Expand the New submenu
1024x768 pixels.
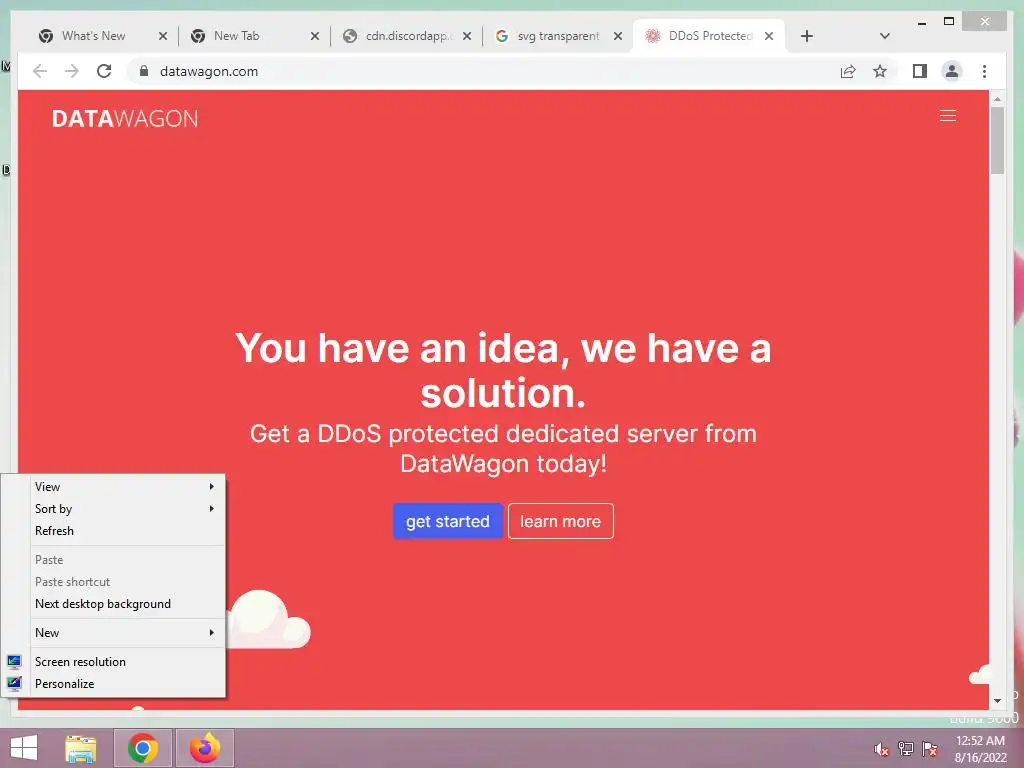(124, 633)
